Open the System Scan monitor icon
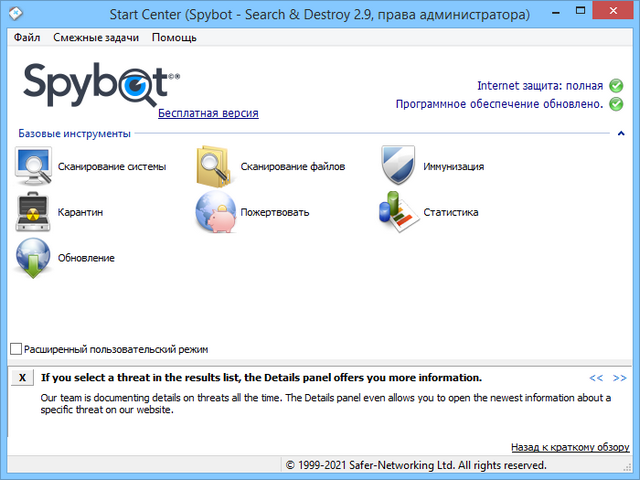Screen dimensions: 640x480 (34, 166)
